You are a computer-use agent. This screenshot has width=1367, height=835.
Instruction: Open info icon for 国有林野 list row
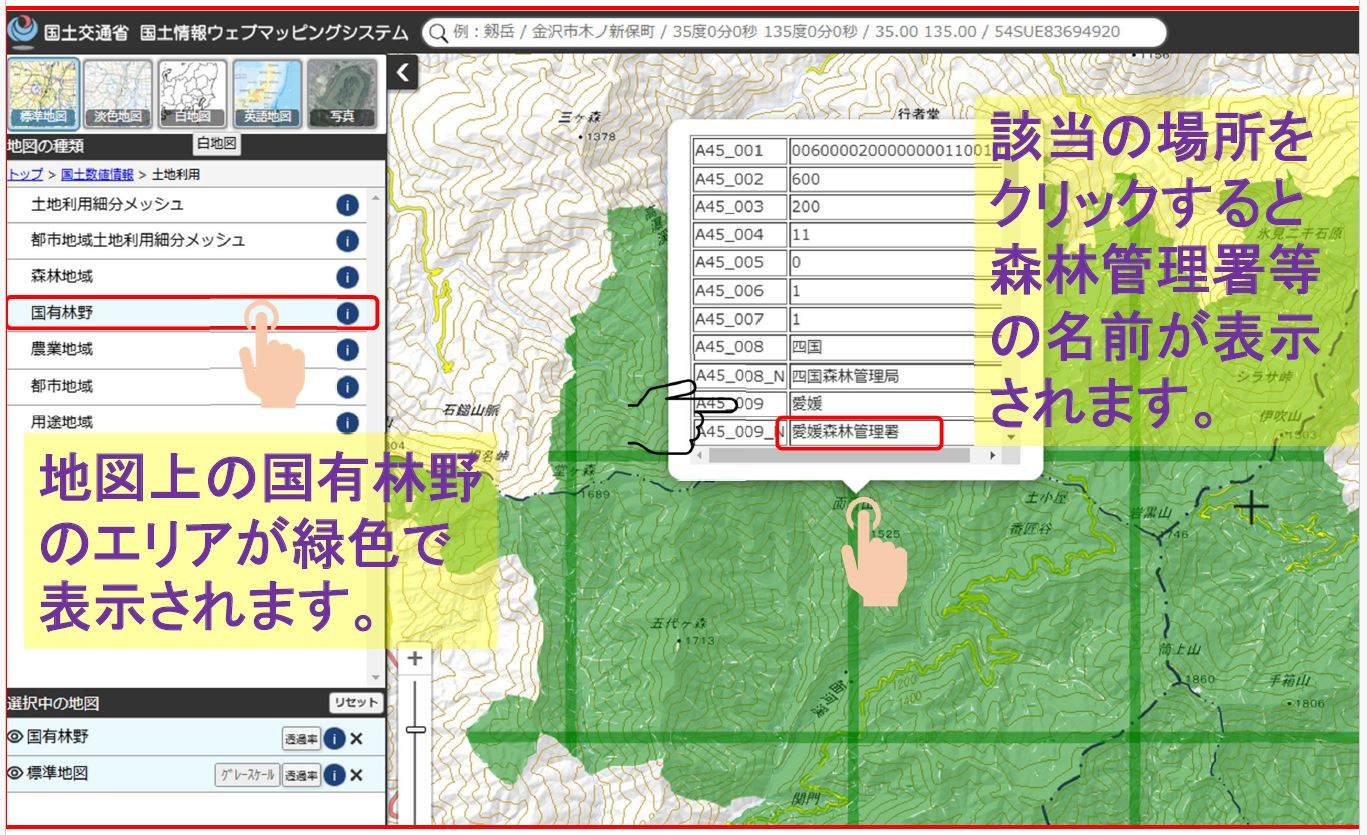(x=347, y=313)
